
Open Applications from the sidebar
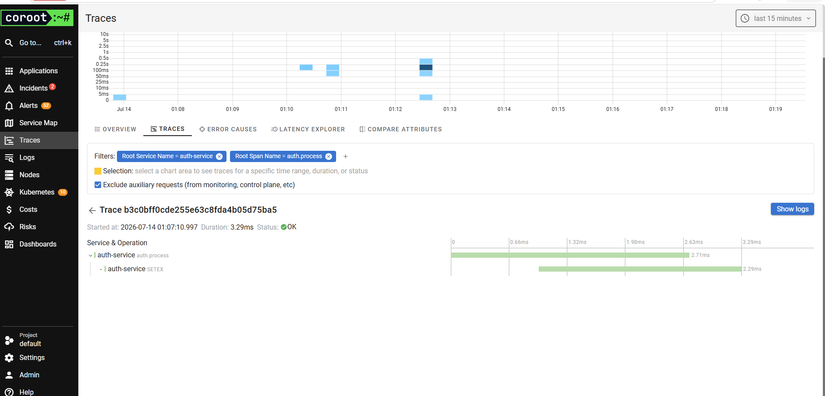(x=38, y=71)
